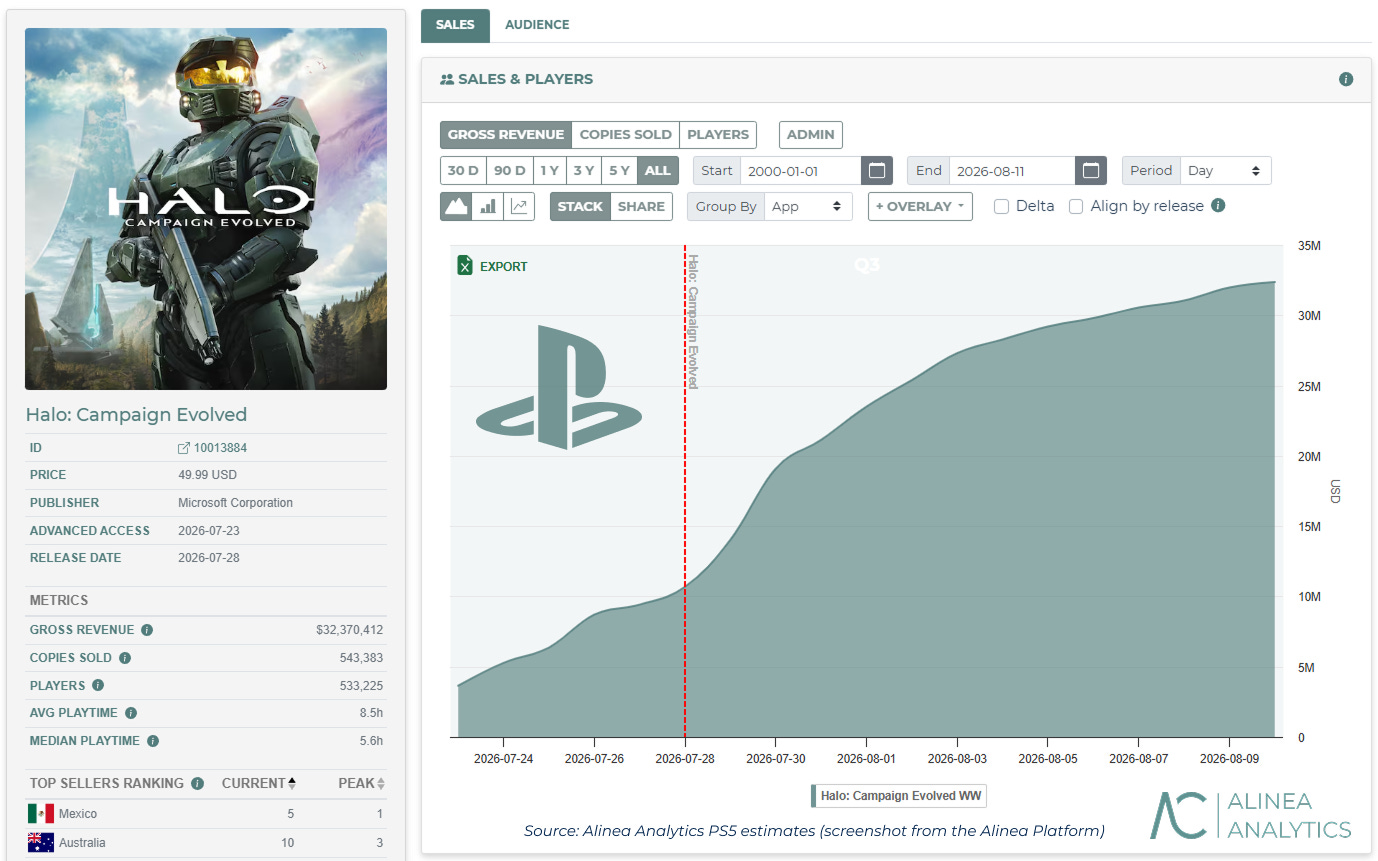Expand the + Overlay dropdown
The height and width of the screenshot is (861, 1378).
click(x=920, y=207)
